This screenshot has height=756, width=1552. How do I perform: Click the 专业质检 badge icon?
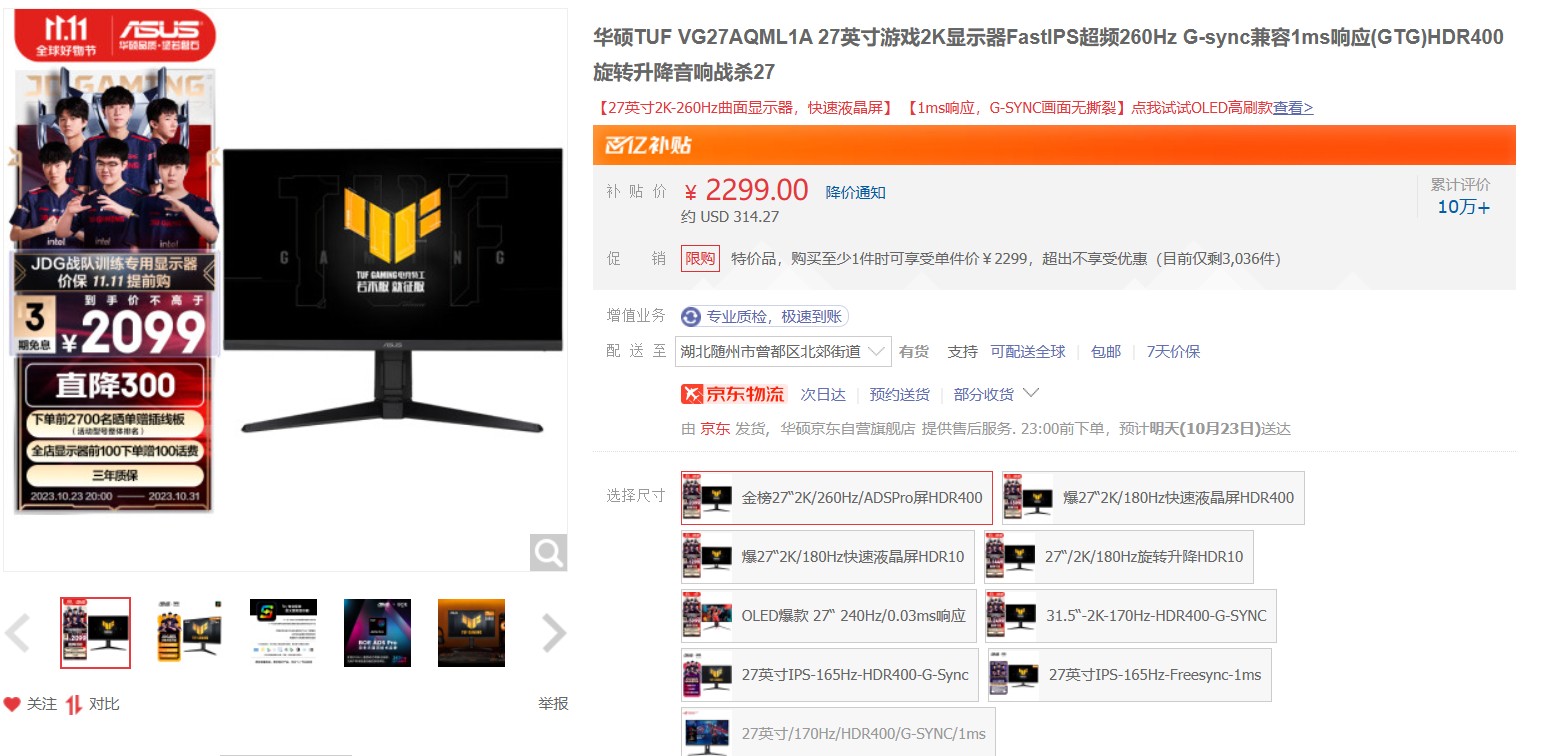[691, 317]
